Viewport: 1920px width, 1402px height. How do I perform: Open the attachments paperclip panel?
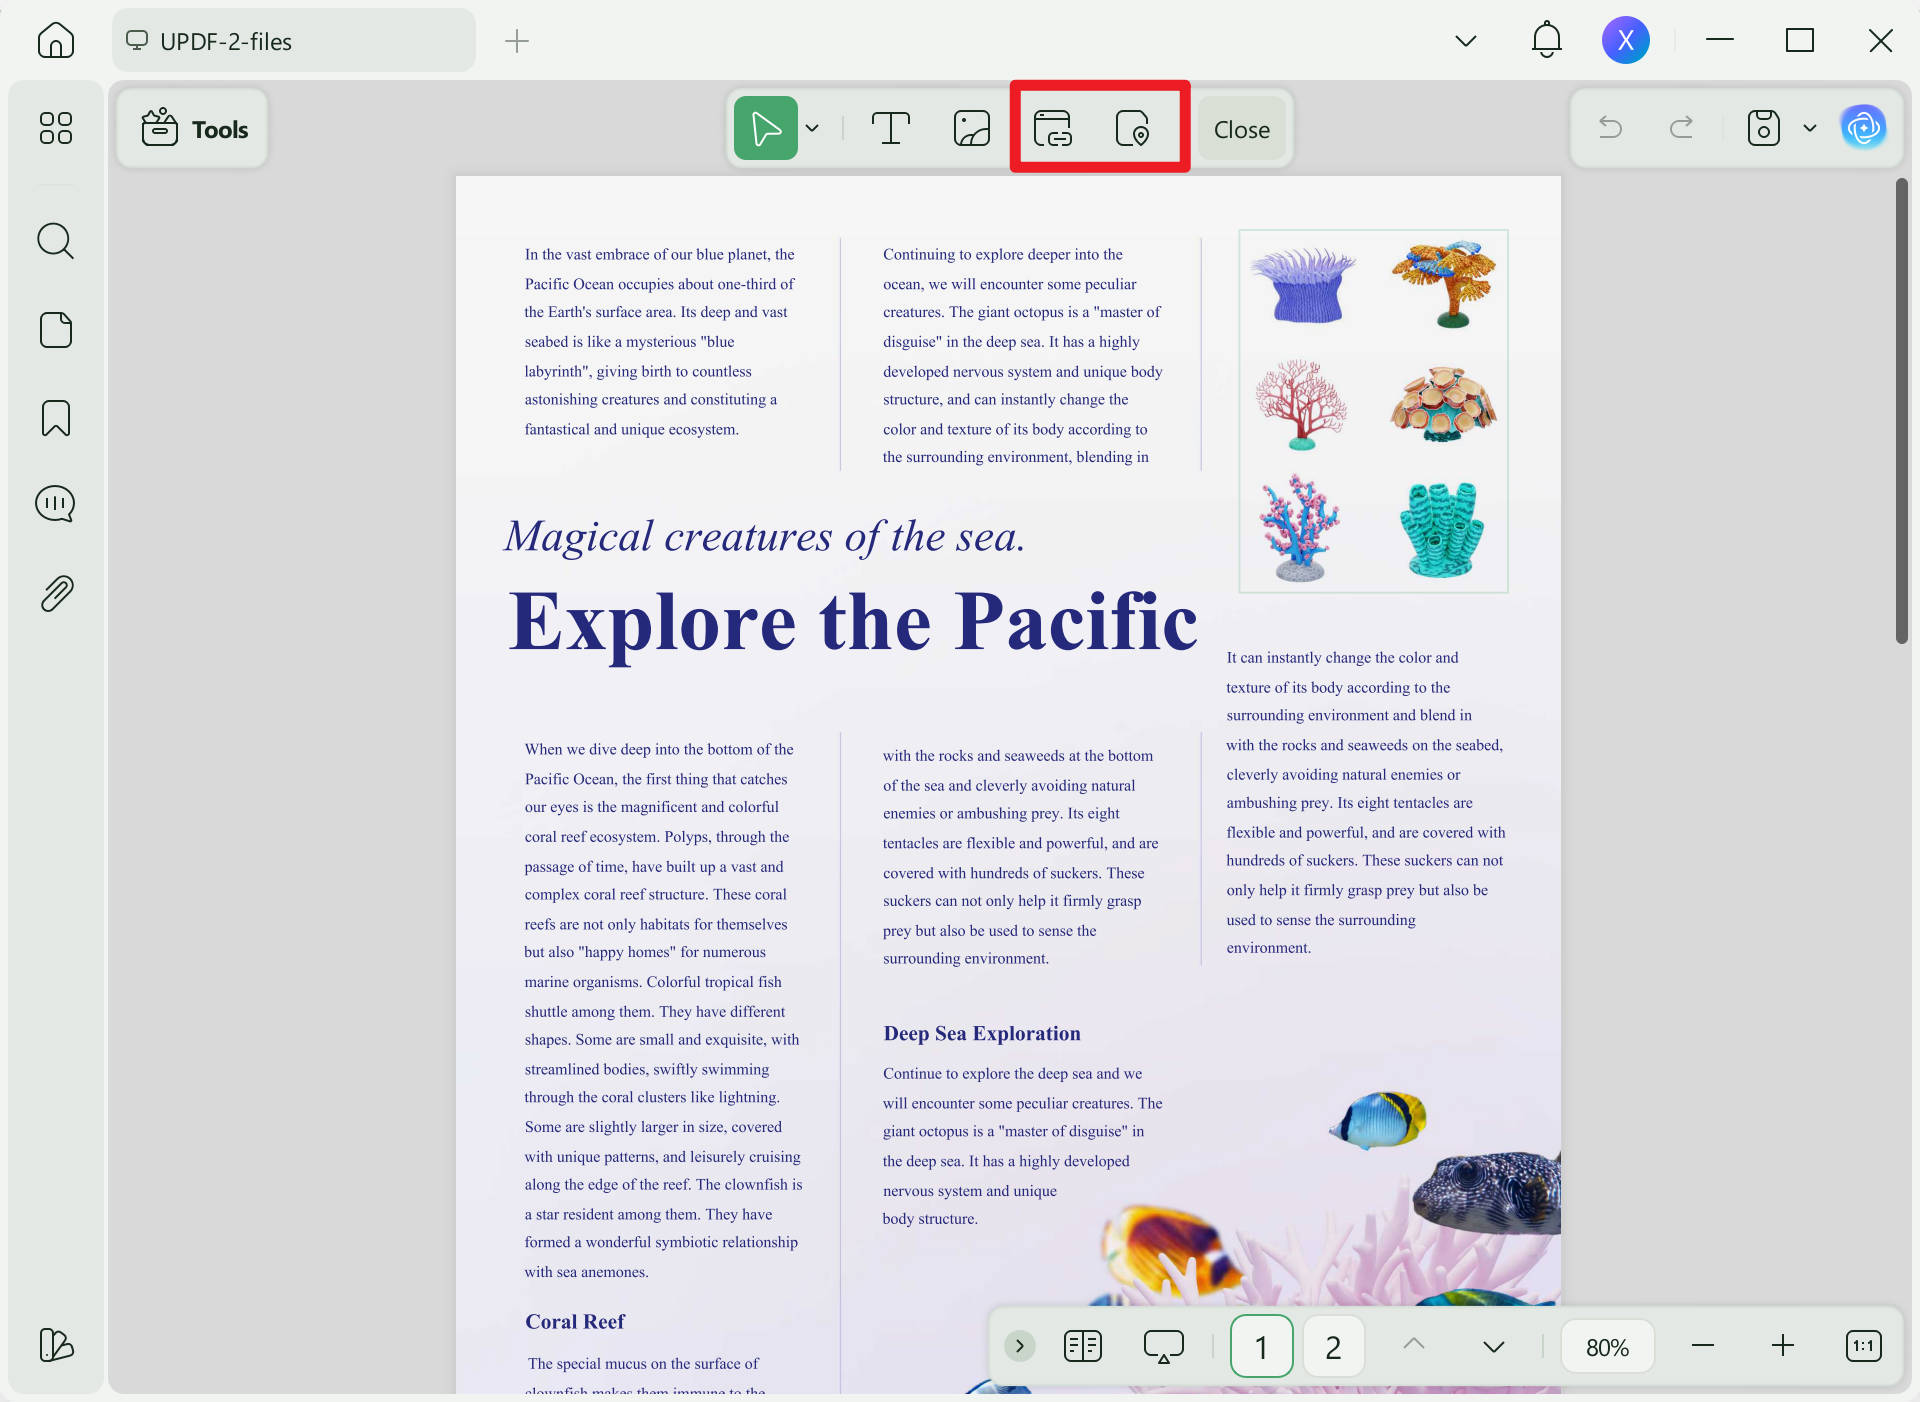(56, 594)
